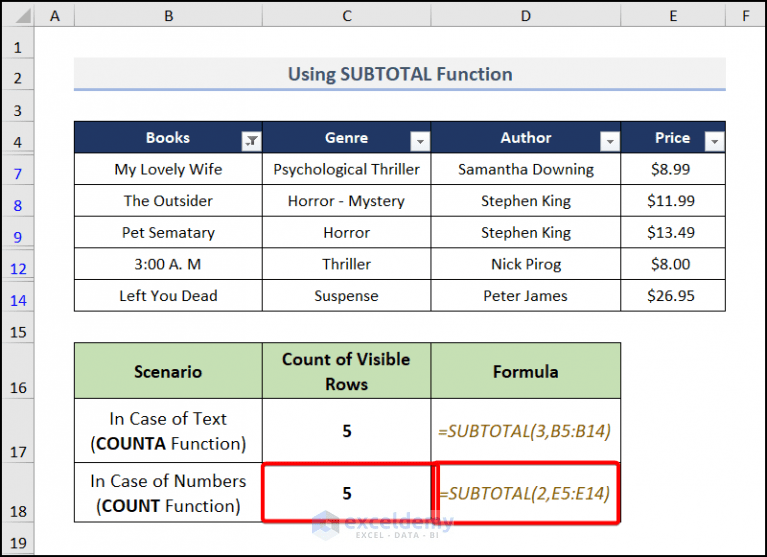Select row 18 header
The width and height of the screenshot is (767, 557).
[18, 492]
